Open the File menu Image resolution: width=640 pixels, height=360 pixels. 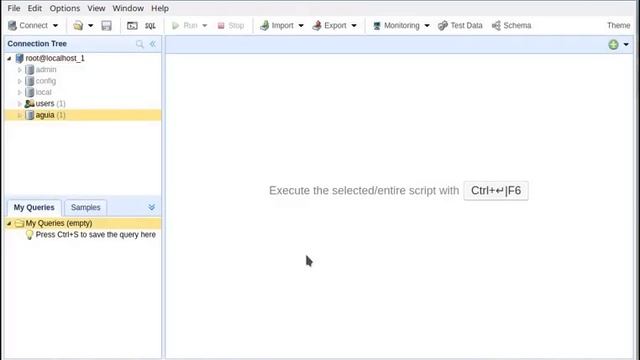14,8
